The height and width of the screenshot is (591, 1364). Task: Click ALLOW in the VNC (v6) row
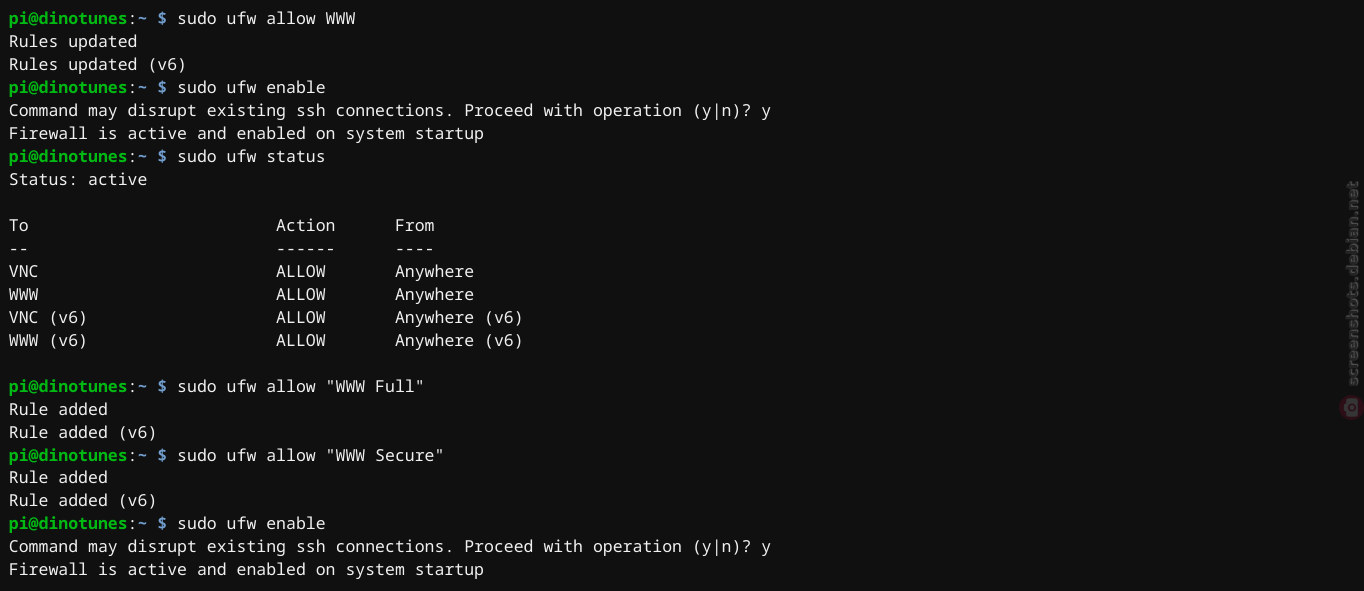coord(301,318)
